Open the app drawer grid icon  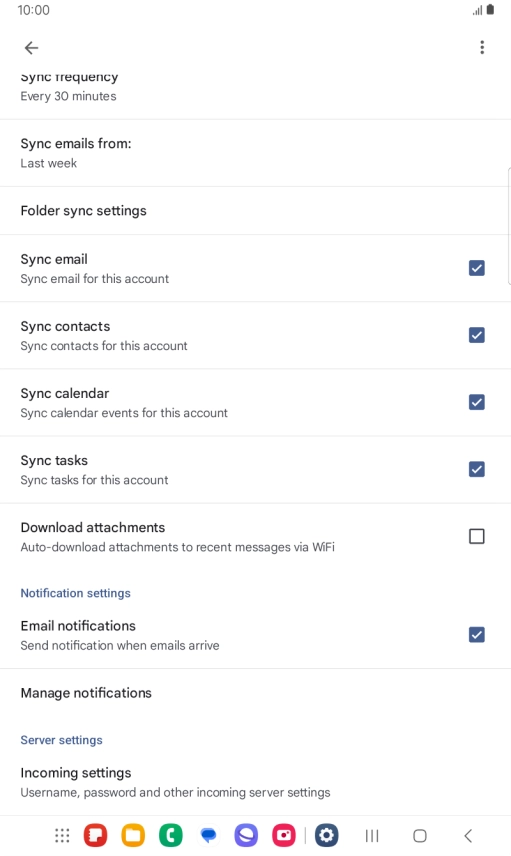click(x=62, y=835)
